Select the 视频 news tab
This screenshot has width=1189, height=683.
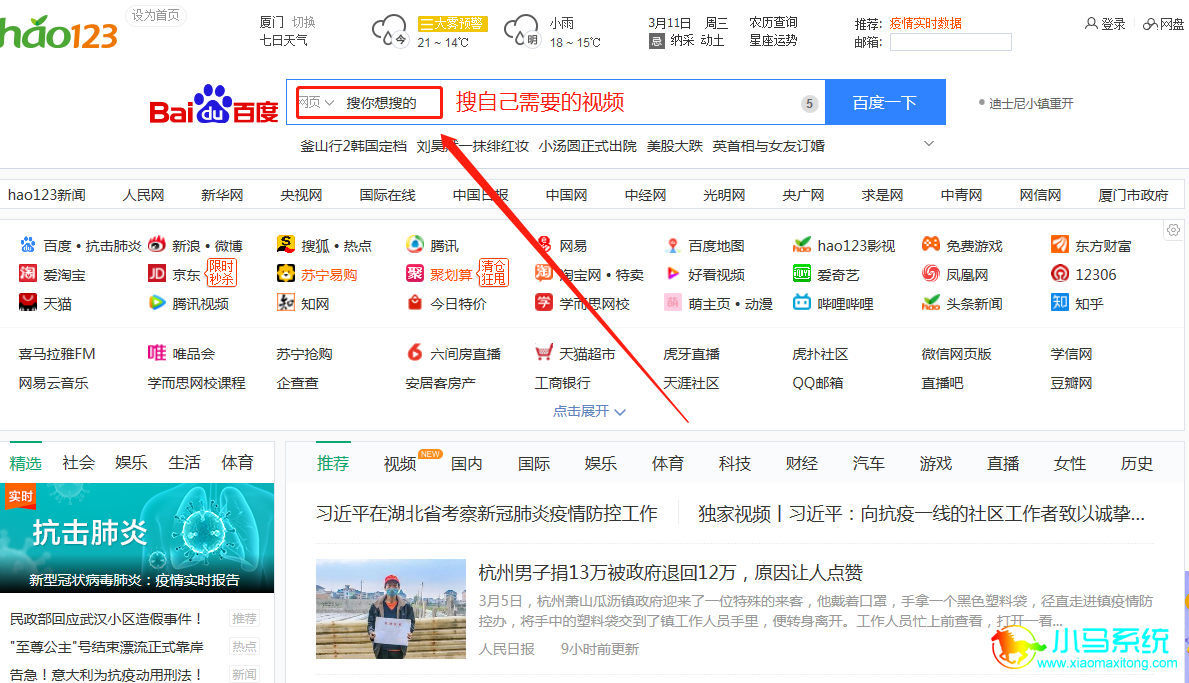point(400,463)
